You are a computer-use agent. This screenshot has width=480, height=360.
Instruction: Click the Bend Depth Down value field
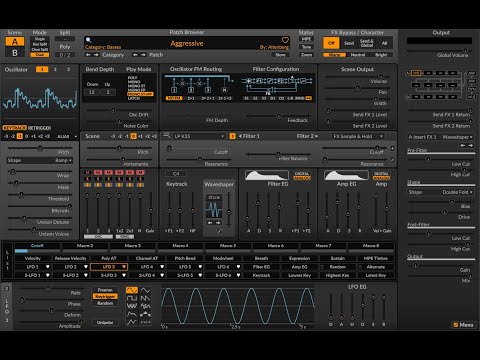pos(92,92)
